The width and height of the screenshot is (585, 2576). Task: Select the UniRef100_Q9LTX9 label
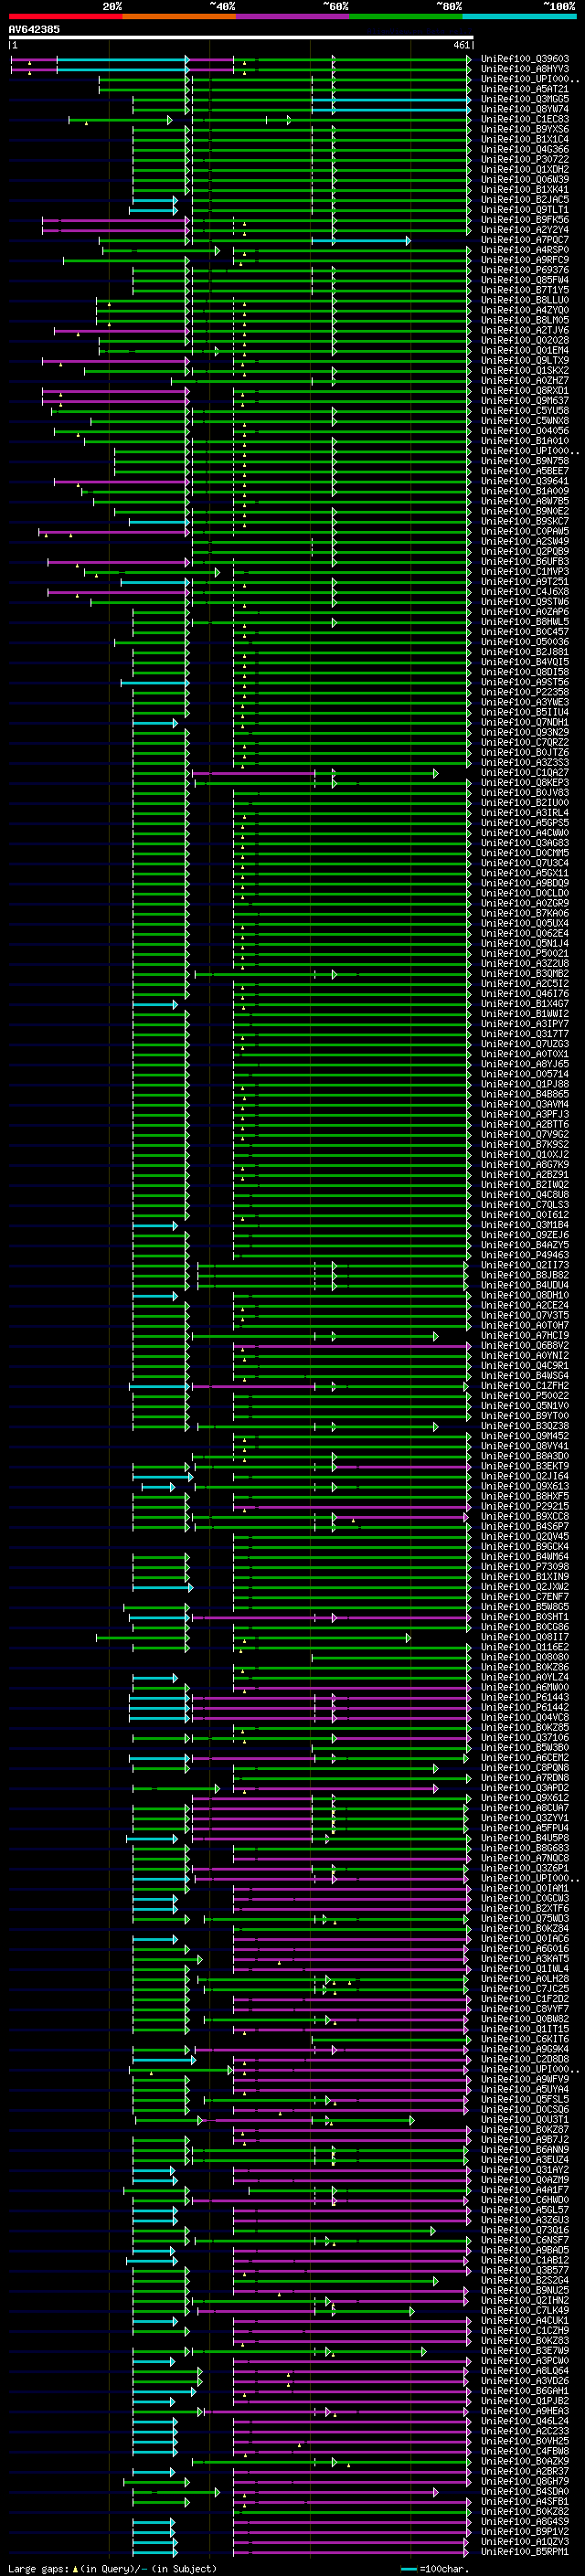[525, 360]
